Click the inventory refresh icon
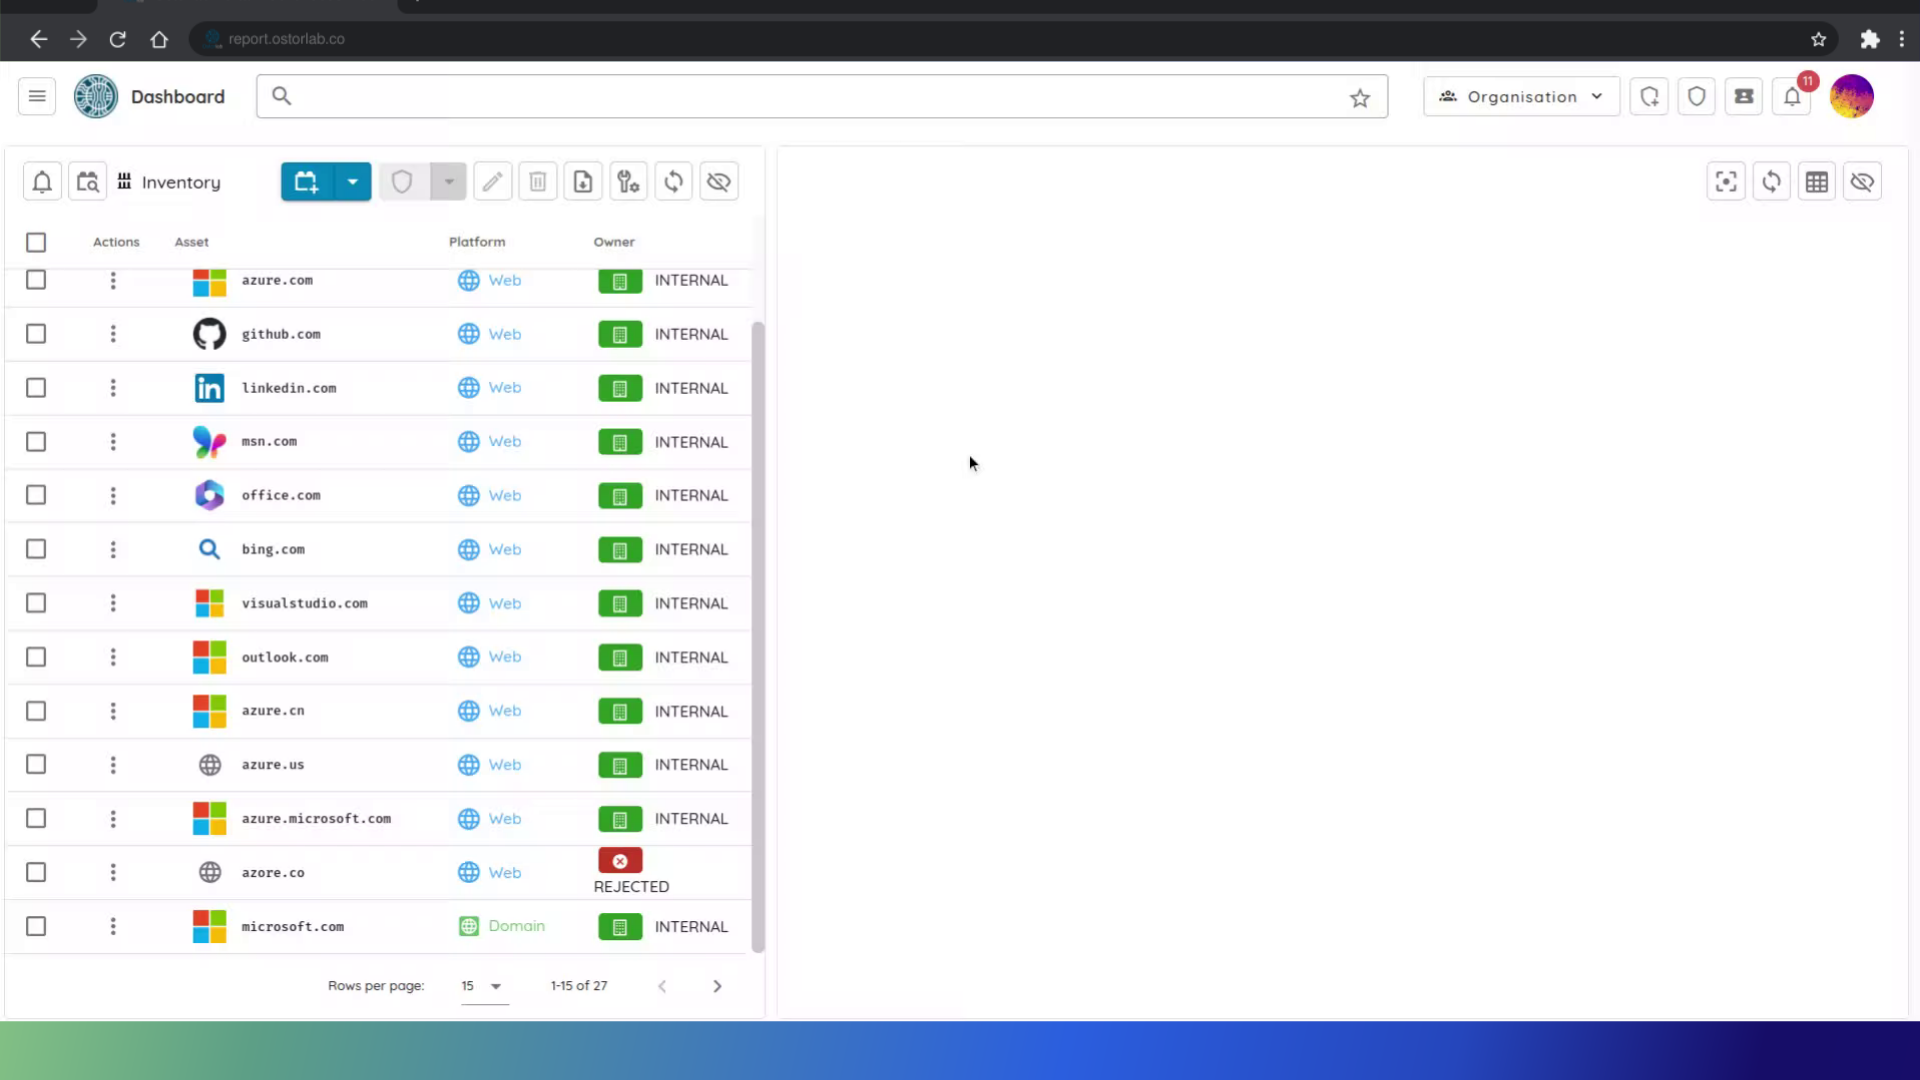The width and height of the screenshot is (1920, 1080). click(x=674, y=182)
